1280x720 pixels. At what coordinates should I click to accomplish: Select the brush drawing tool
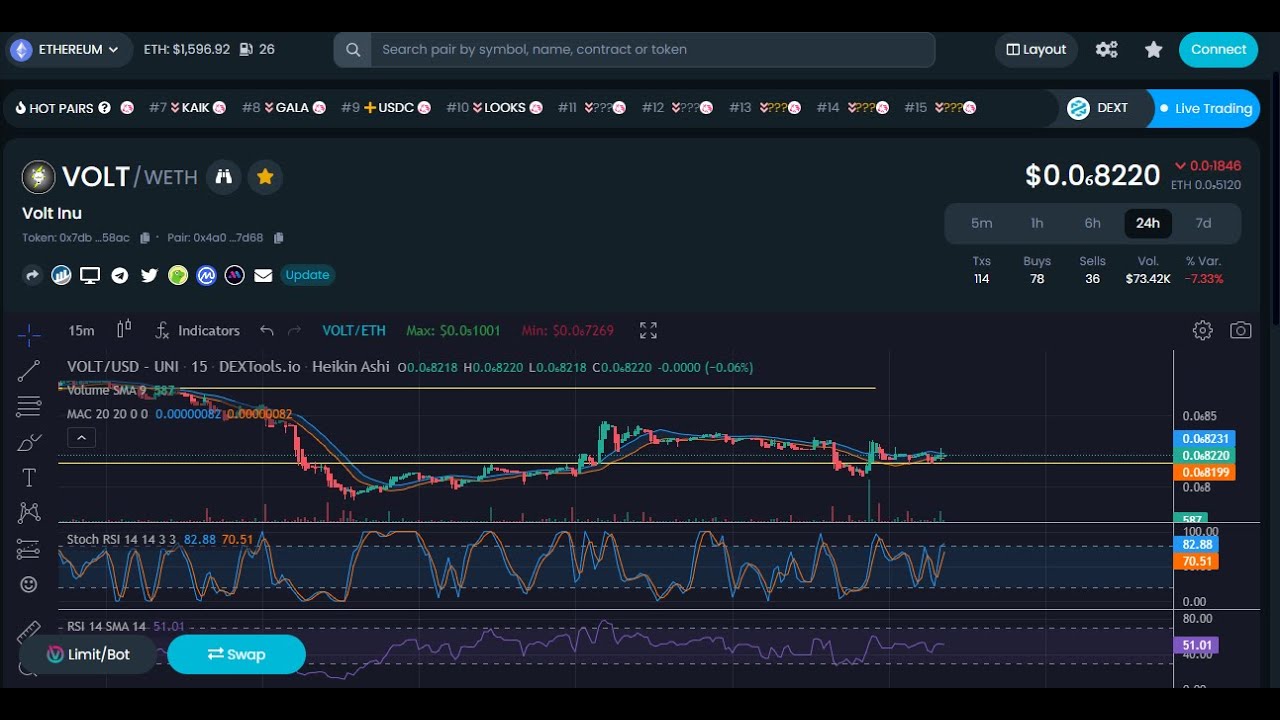click(29, 442)
